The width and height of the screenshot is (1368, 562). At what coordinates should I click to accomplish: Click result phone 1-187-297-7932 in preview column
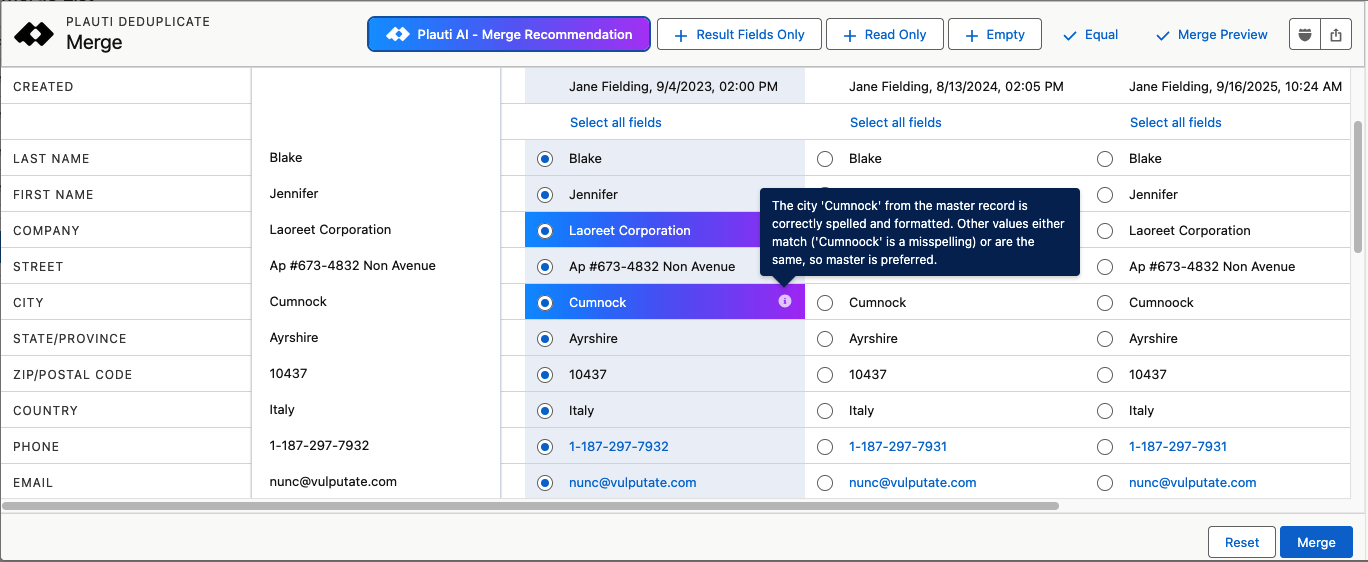(319, 445)
